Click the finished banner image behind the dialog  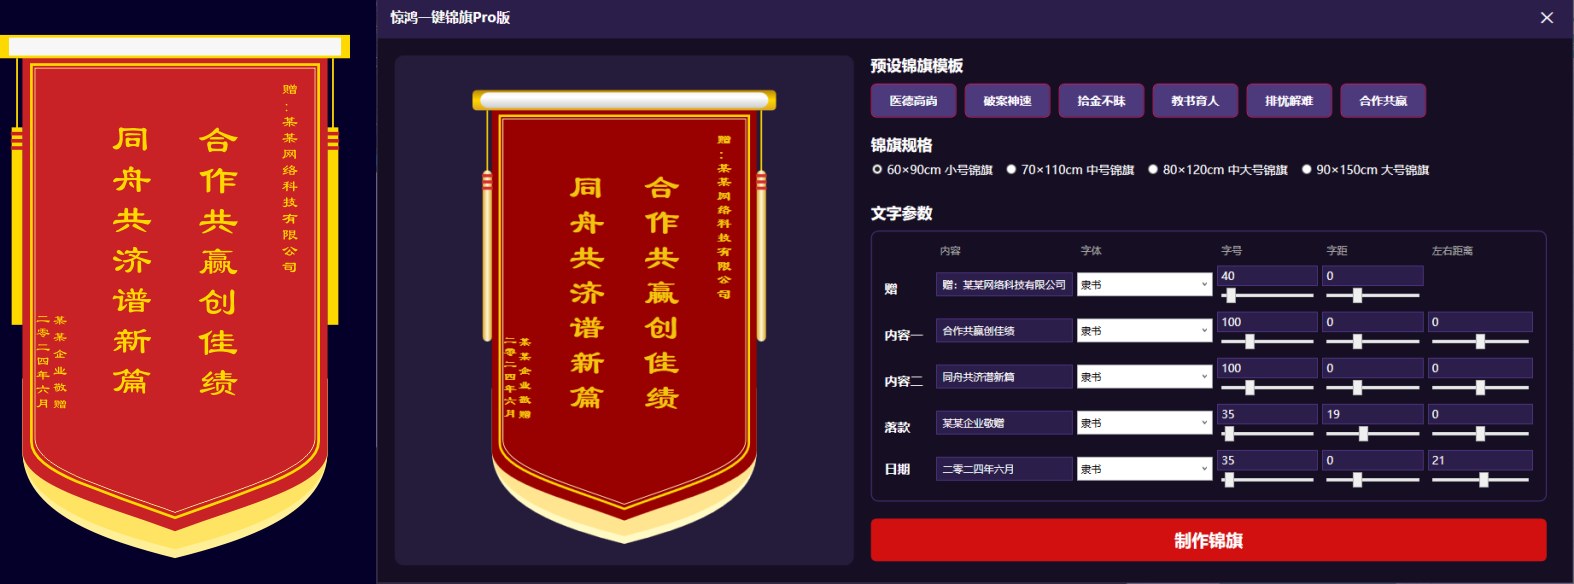pyautogui.click(x=175, y=295)
